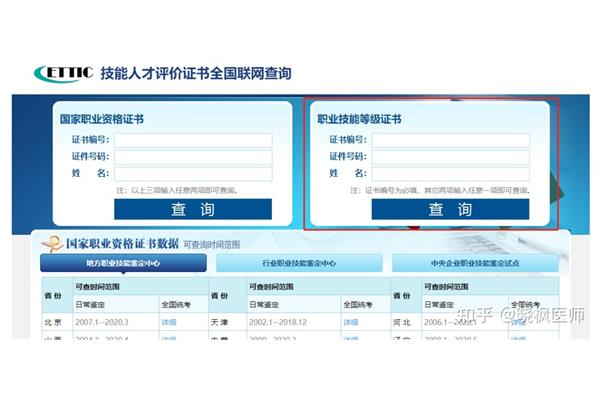This screenshot has height=400, width=600.
Task: Switch to 行业职业技能鉴定中心 tab
Action: click(299, 263)
